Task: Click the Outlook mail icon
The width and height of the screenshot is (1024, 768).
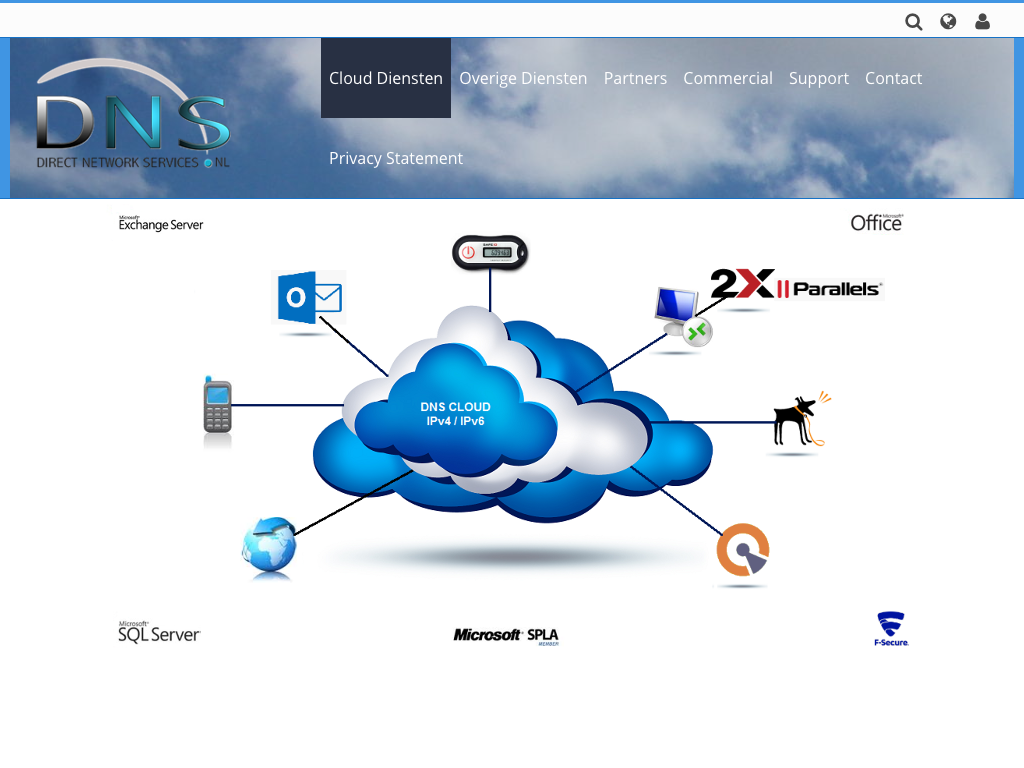Action: [x=309, y=297]
